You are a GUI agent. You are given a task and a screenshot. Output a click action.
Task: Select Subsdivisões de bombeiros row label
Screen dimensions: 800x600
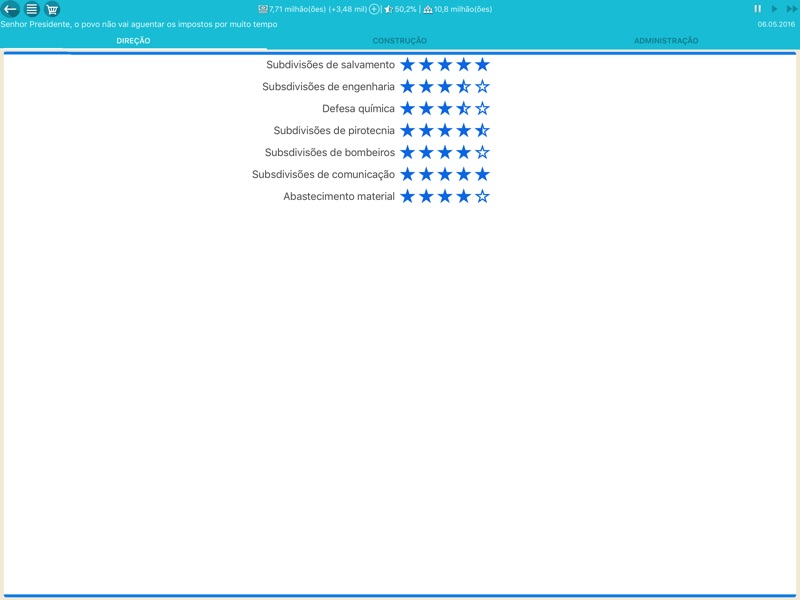pos(330,153)
